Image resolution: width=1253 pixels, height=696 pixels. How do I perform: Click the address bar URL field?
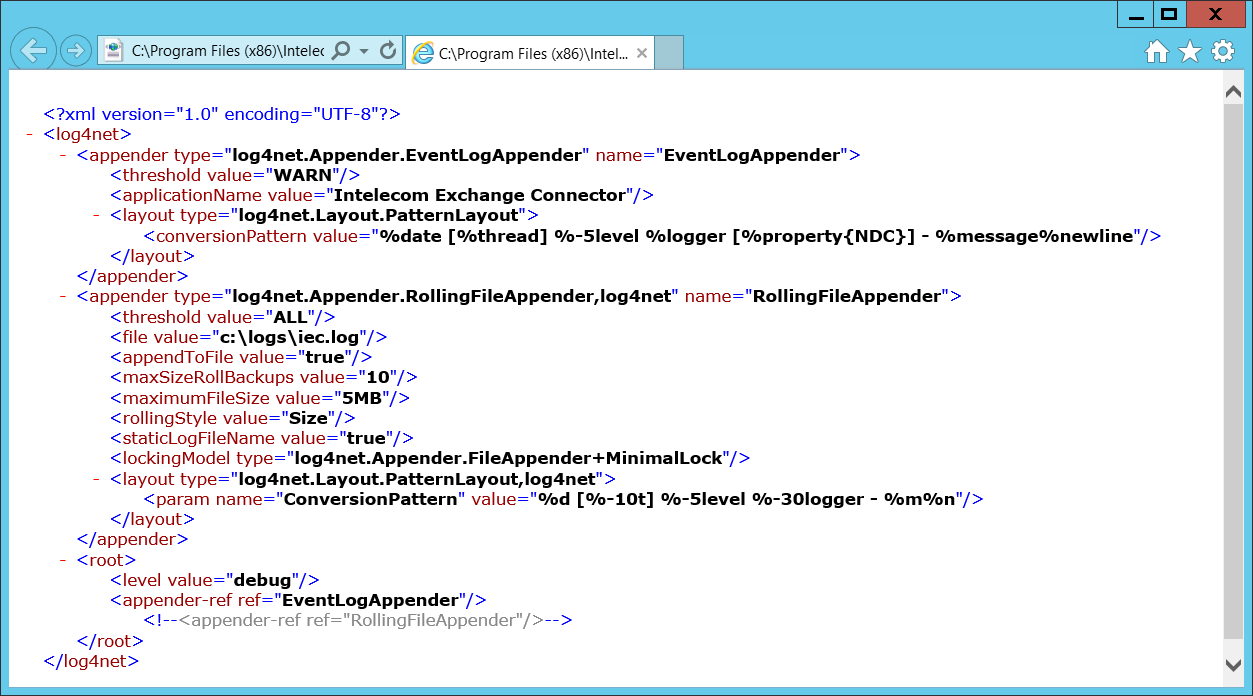pos(227,51)
